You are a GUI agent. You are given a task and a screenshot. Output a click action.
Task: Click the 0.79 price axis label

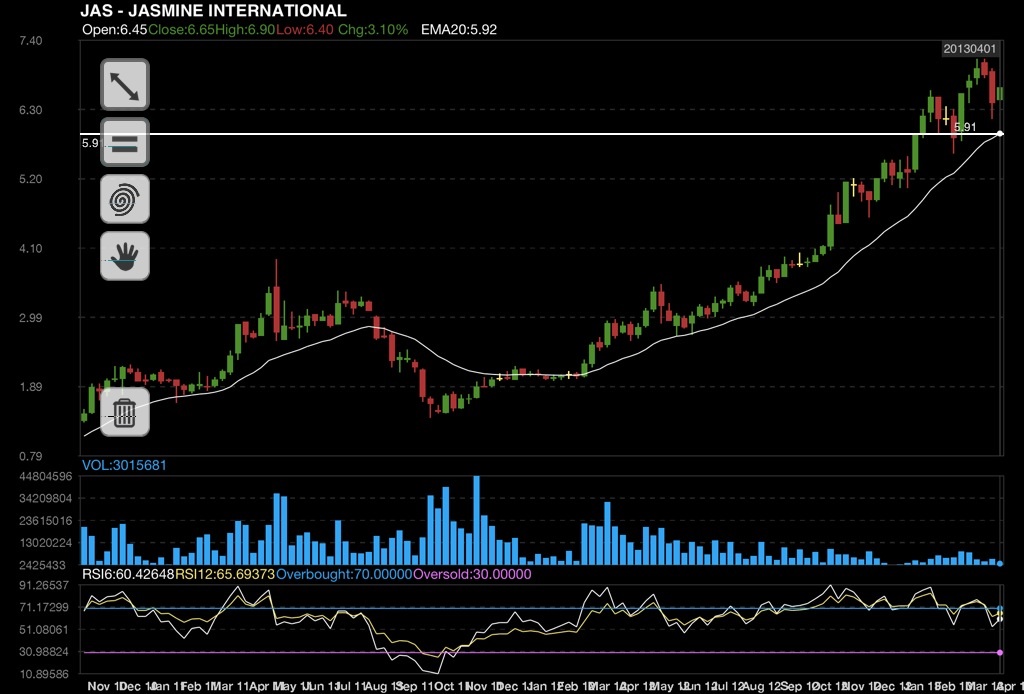31,456
